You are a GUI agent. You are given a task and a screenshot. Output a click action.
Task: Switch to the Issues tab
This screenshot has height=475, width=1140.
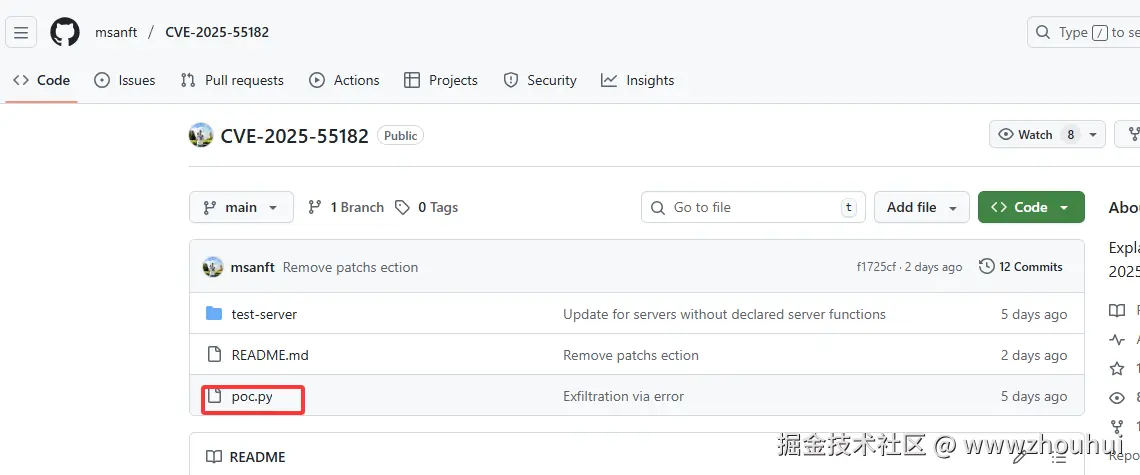[x=125, y=80]
